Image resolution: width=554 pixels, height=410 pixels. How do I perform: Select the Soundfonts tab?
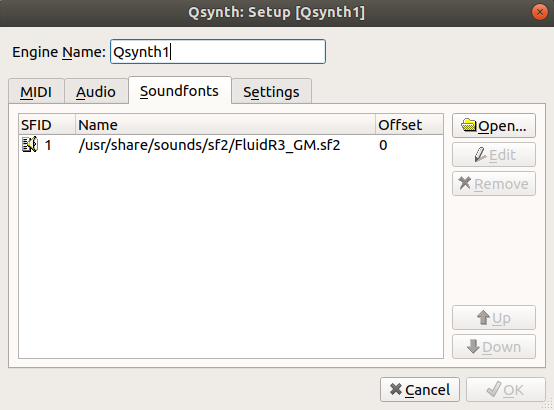[x=179, y=91]
